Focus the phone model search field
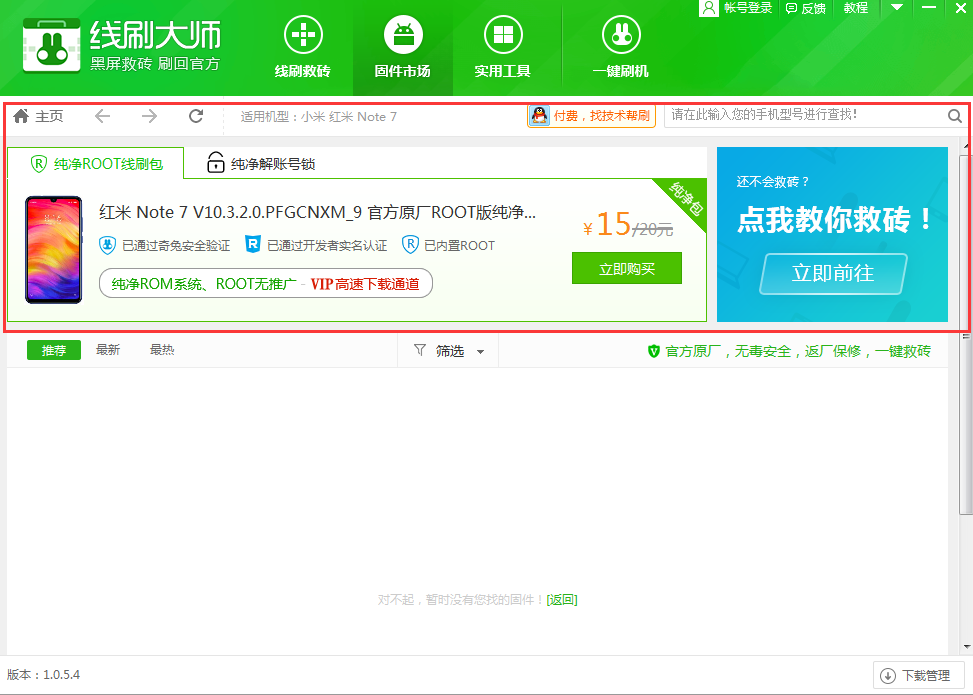Viewport: 973px width, 695px height. click(x=805, y=116)
